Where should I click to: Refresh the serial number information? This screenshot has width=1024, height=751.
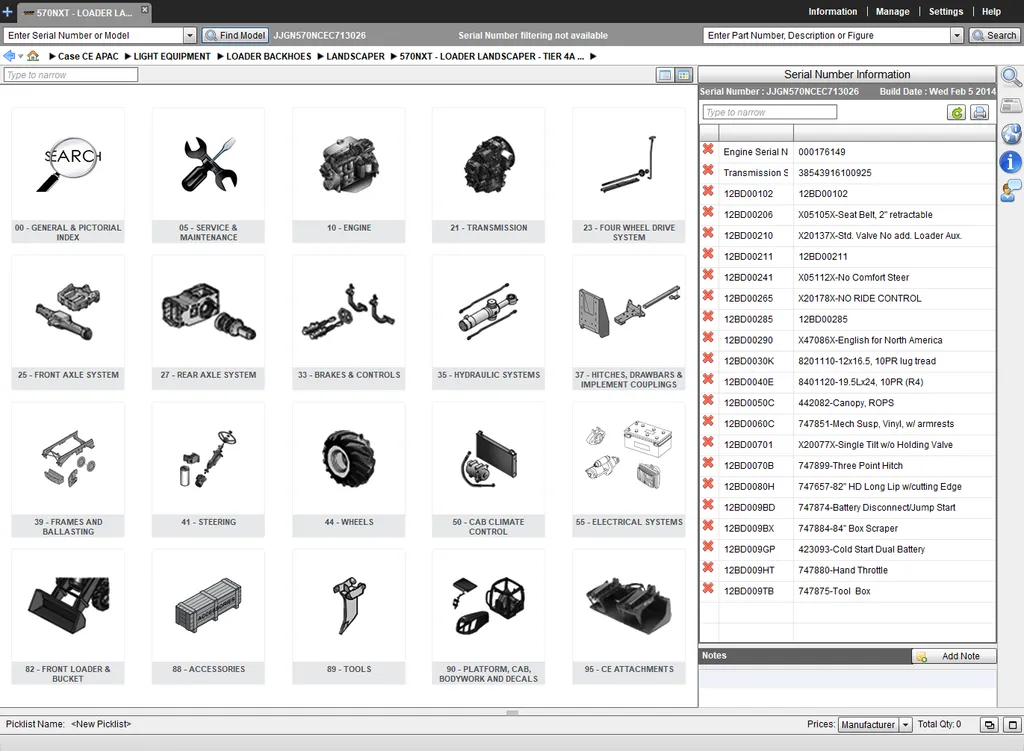click(x=957, y=112)
